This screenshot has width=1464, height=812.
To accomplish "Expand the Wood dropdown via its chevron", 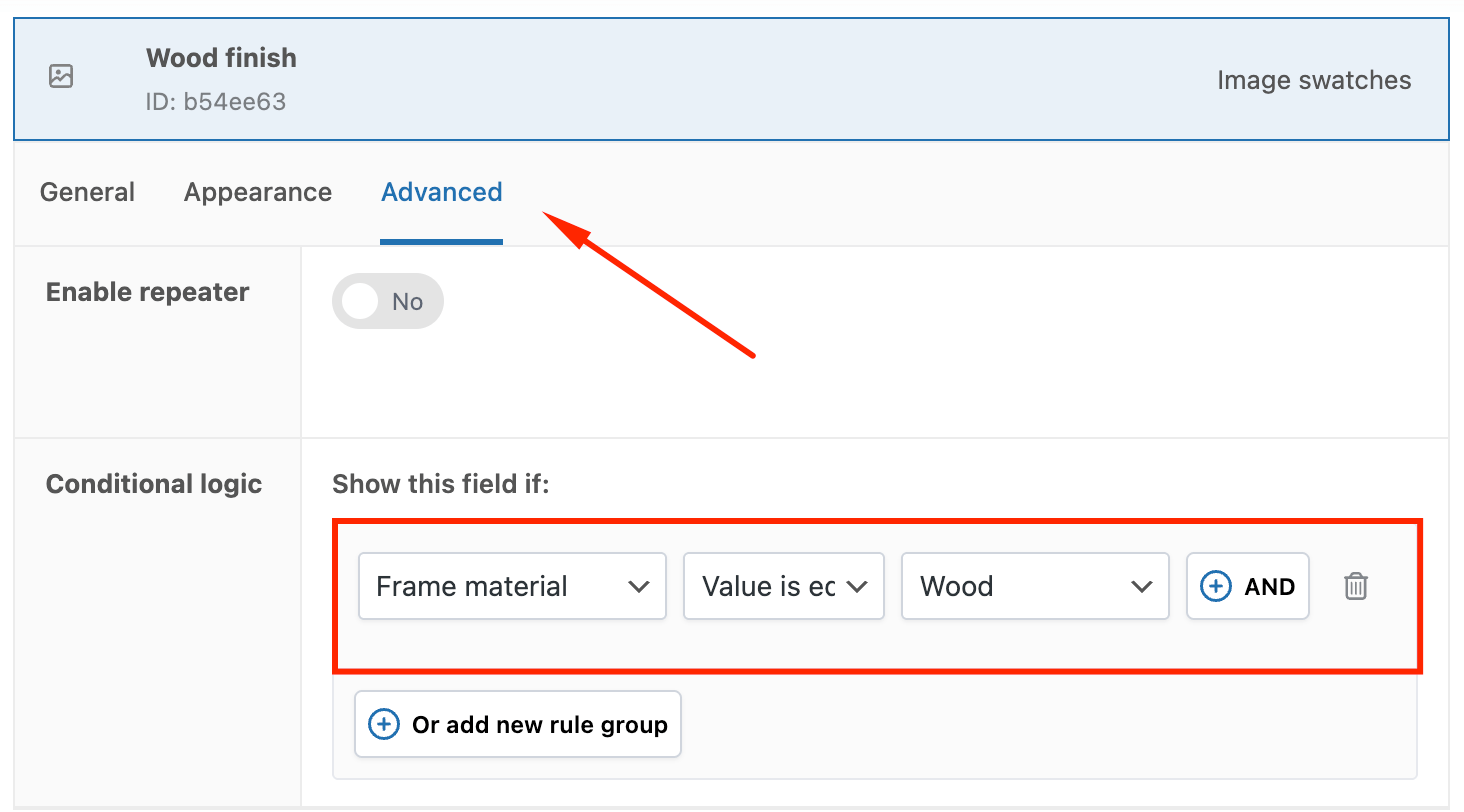I will [1143, 586].
